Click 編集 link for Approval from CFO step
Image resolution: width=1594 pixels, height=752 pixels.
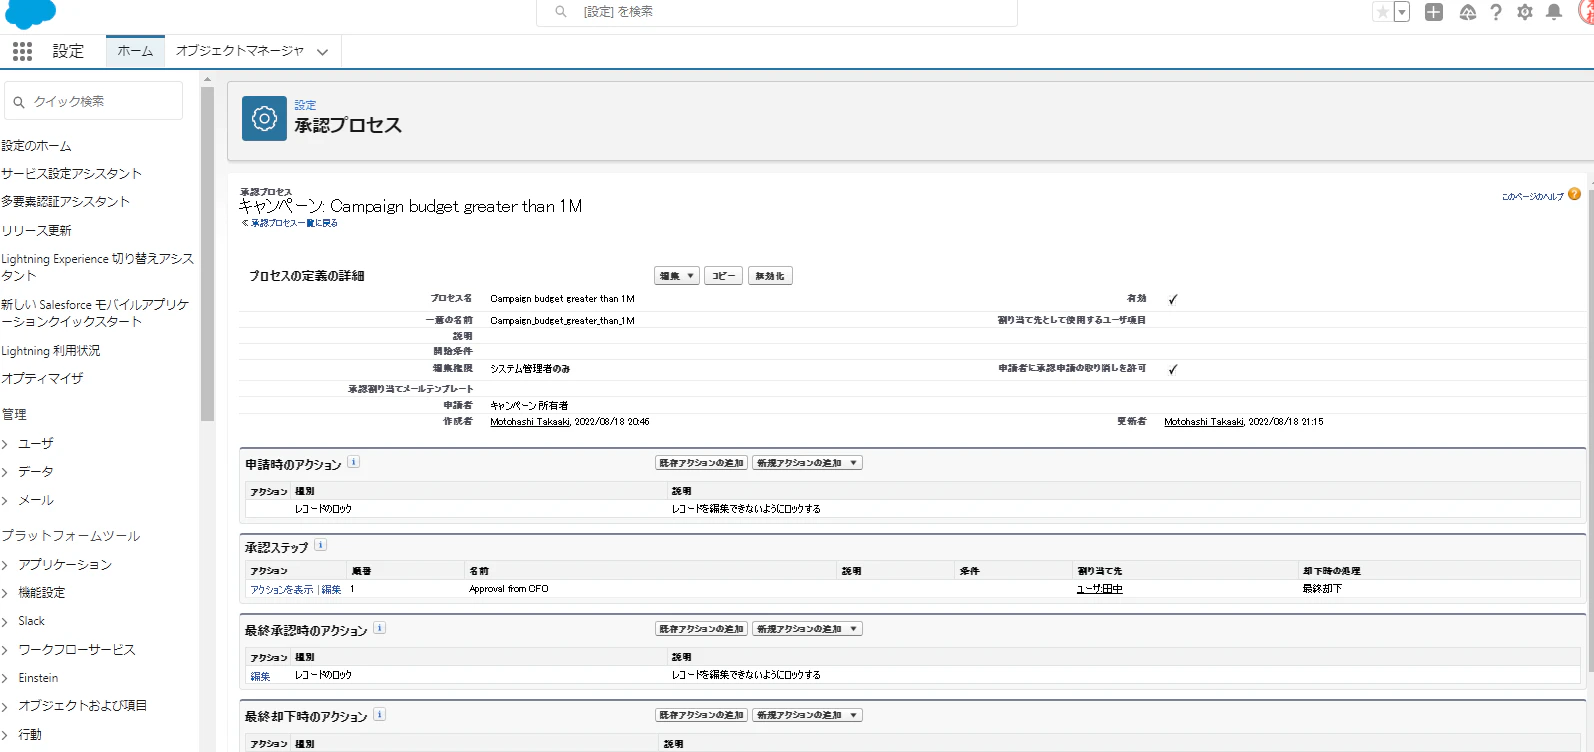pos(331,590)
